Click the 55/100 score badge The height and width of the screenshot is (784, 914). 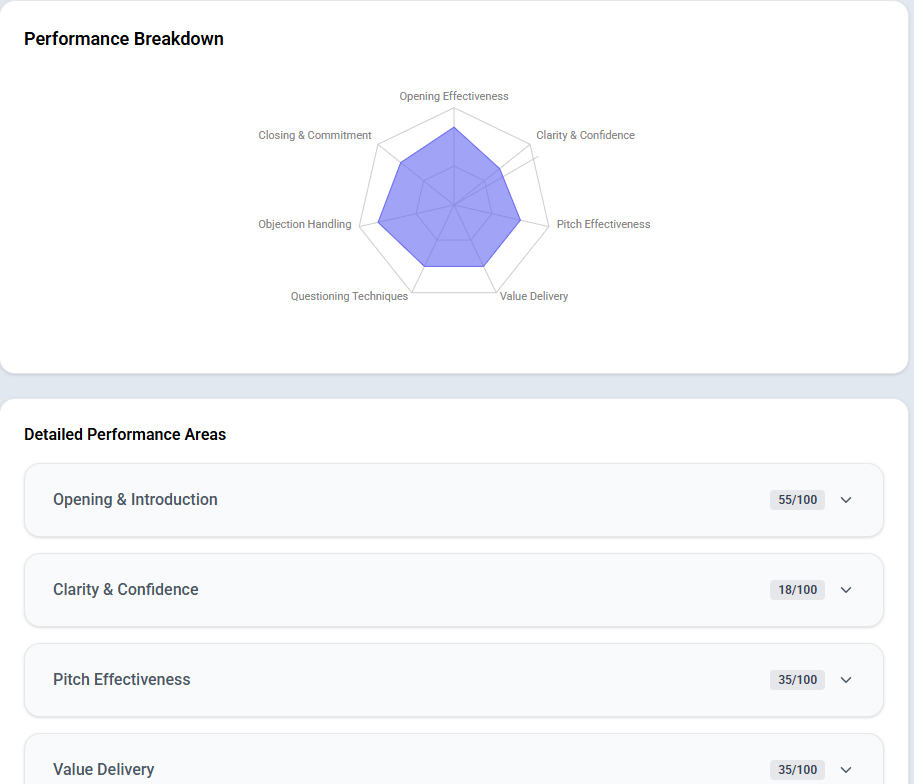pos(797,500)
